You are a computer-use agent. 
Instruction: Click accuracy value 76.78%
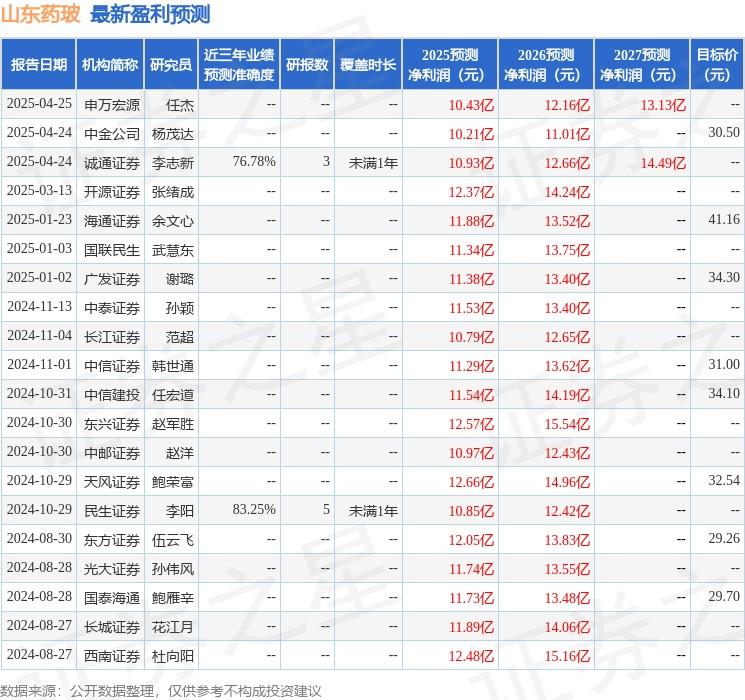254,162
